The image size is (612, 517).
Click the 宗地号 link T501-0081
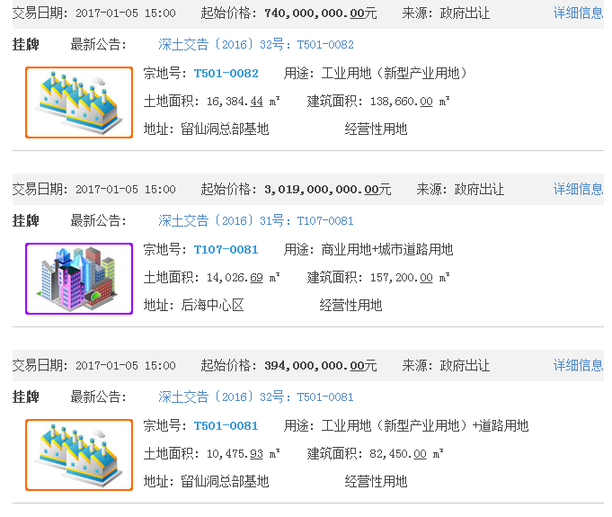click(x=226, y=426)
